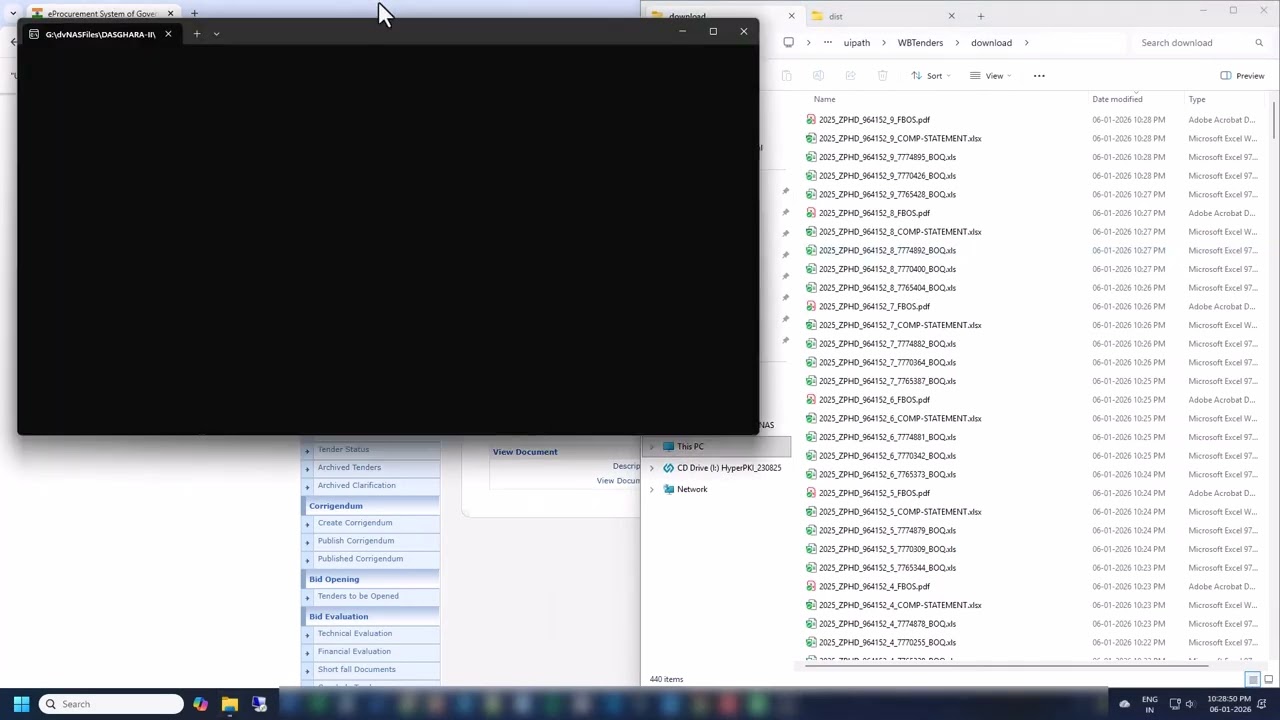The image size is (1280, 720).
Task: Switch to large thumbnails view icon
Action: 1268,679
